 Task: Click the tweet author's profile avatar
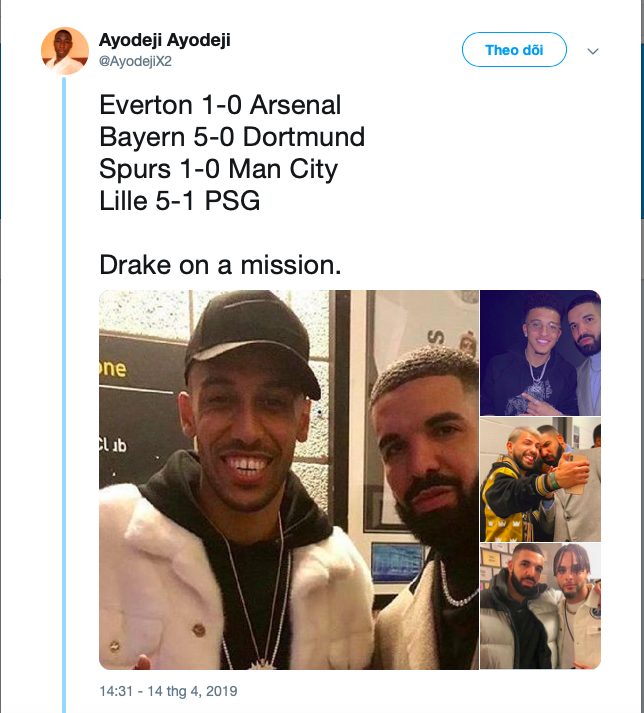coord(65,50)
